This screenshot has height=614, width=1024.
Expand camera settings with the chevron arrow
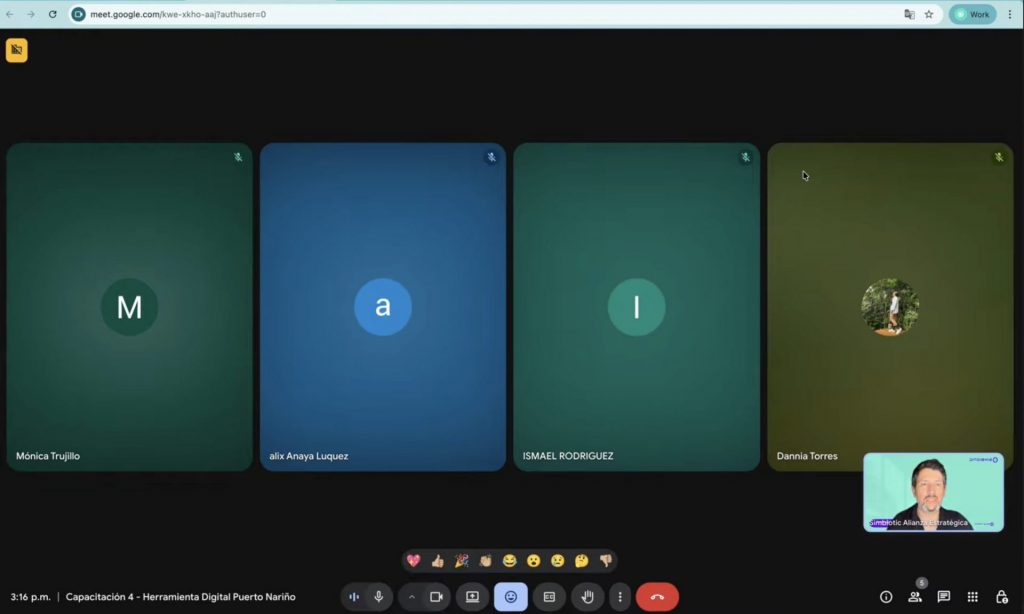click(411, 597)
